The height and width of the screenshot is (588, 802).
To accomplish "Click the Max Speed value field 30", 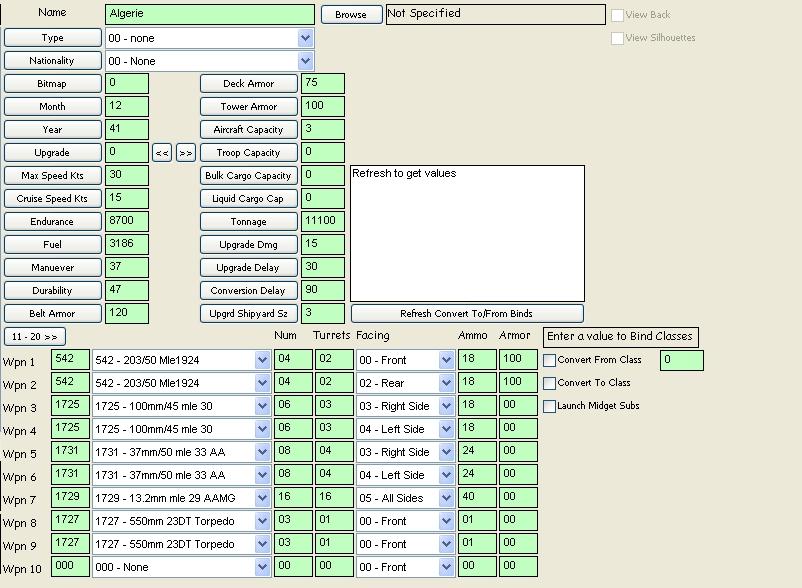I will pyautogui.click(x=127, y=175).
